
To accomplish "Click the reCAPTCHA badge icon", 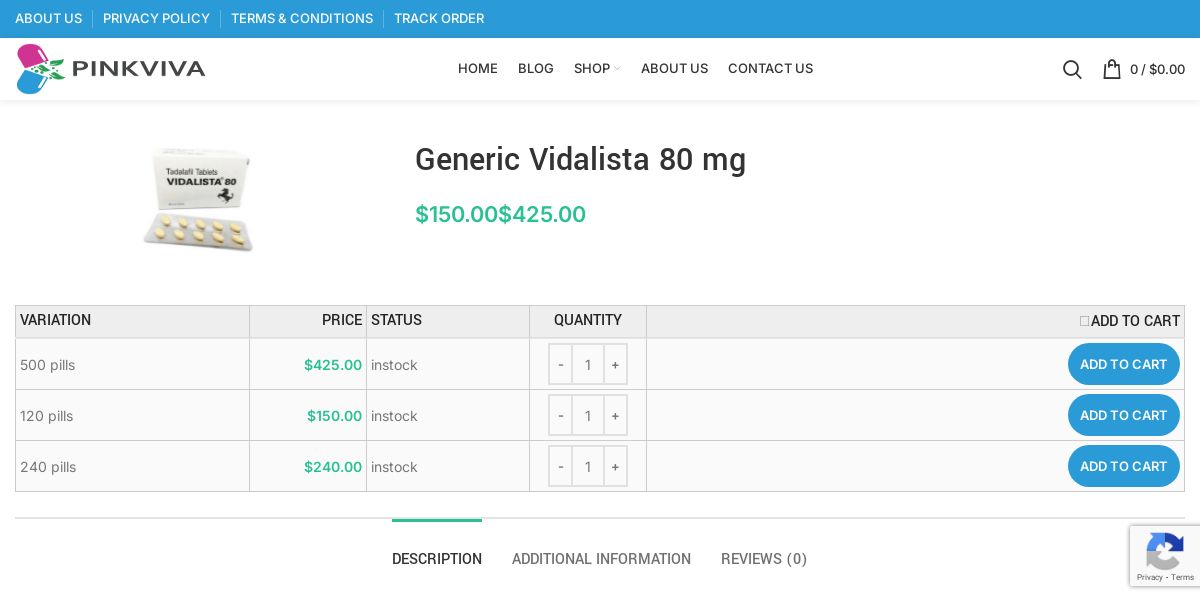I will pyautogui.click(x=1165, y=552).
